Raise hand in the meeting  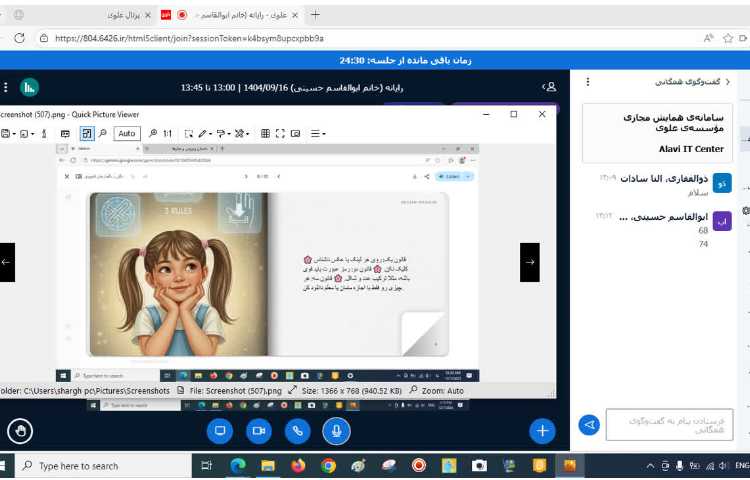click(x=19, y=431)
